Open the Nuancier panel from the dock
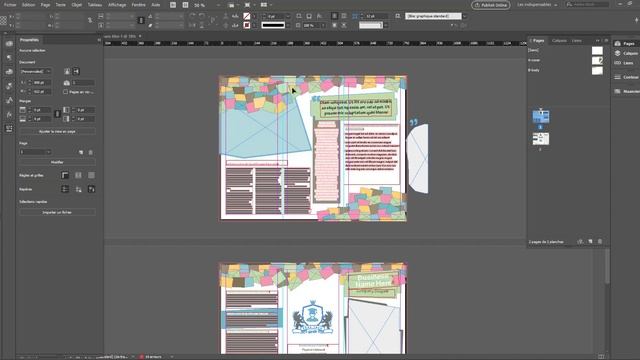Screen dimensions: 640x360 click(627, 91)
